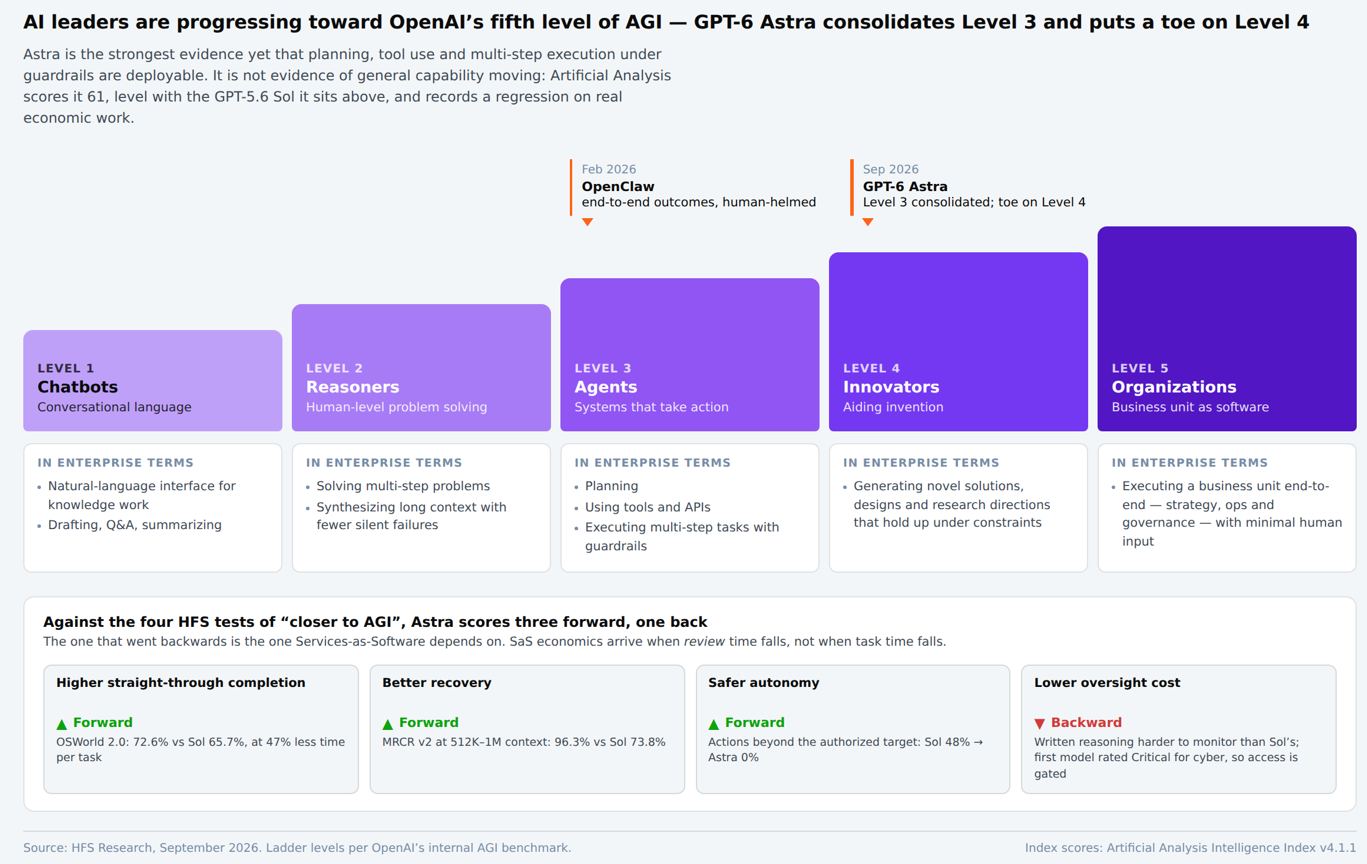Click 'Astra scores three forward, one back' heading
The image size is (1367, 864).
pyautogui.click(x=375, y=622)
